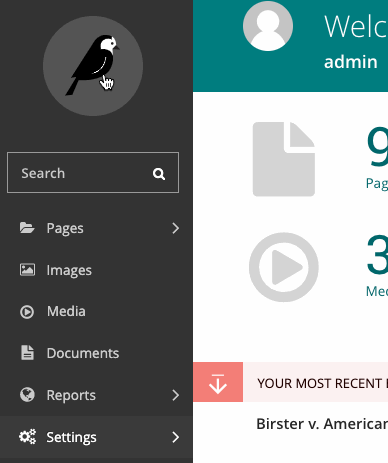Open the Pages menu item
The height and width of the screenshot is (463, 388).
(96, 228)
